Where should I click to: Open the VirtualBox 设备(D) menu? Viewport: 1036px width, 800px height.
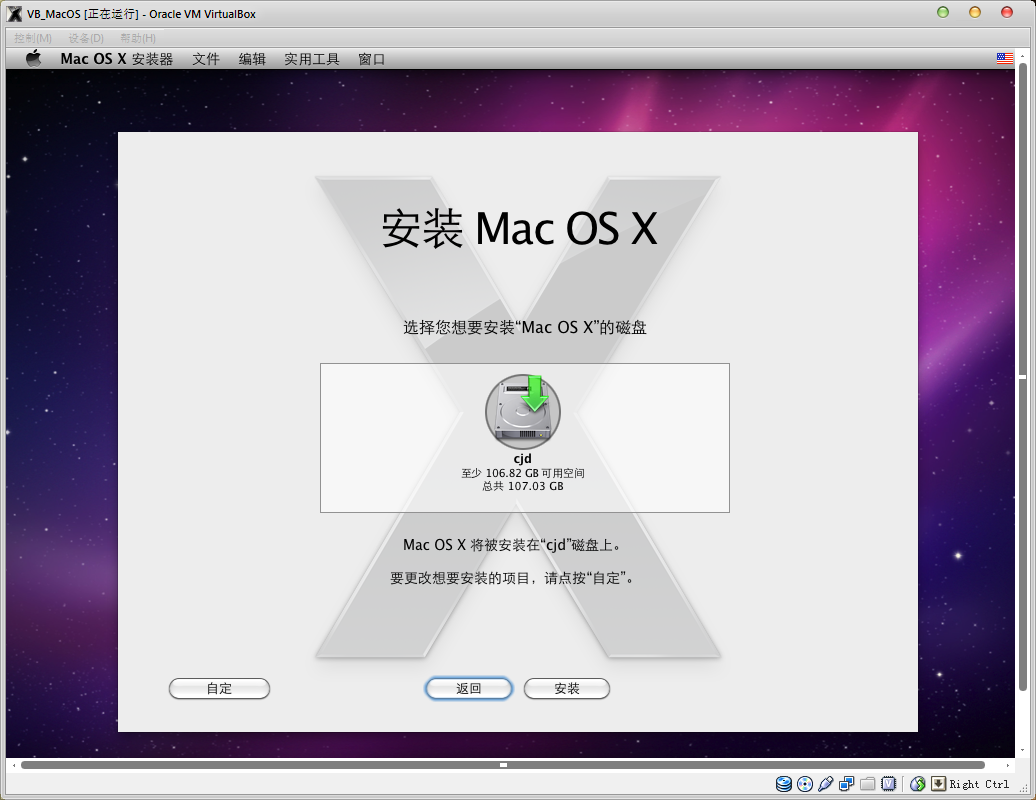[x=86, y=38]
